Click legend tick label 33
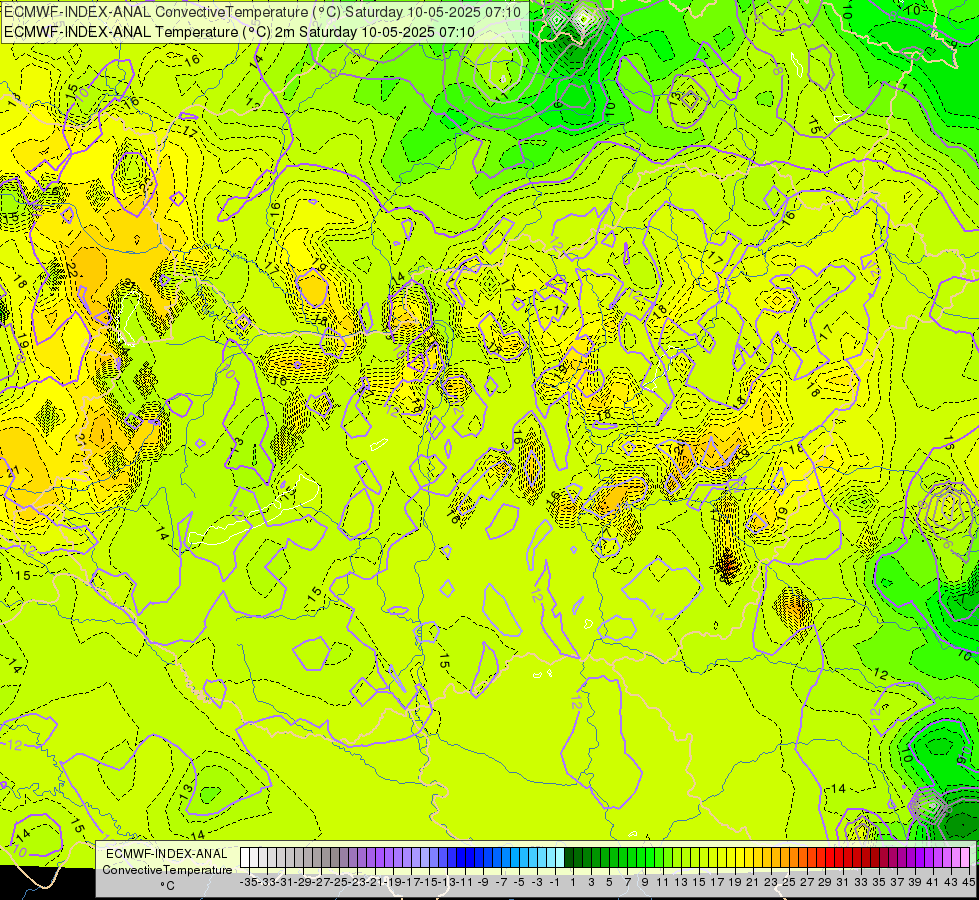979x900 pixels. [861, 882]
